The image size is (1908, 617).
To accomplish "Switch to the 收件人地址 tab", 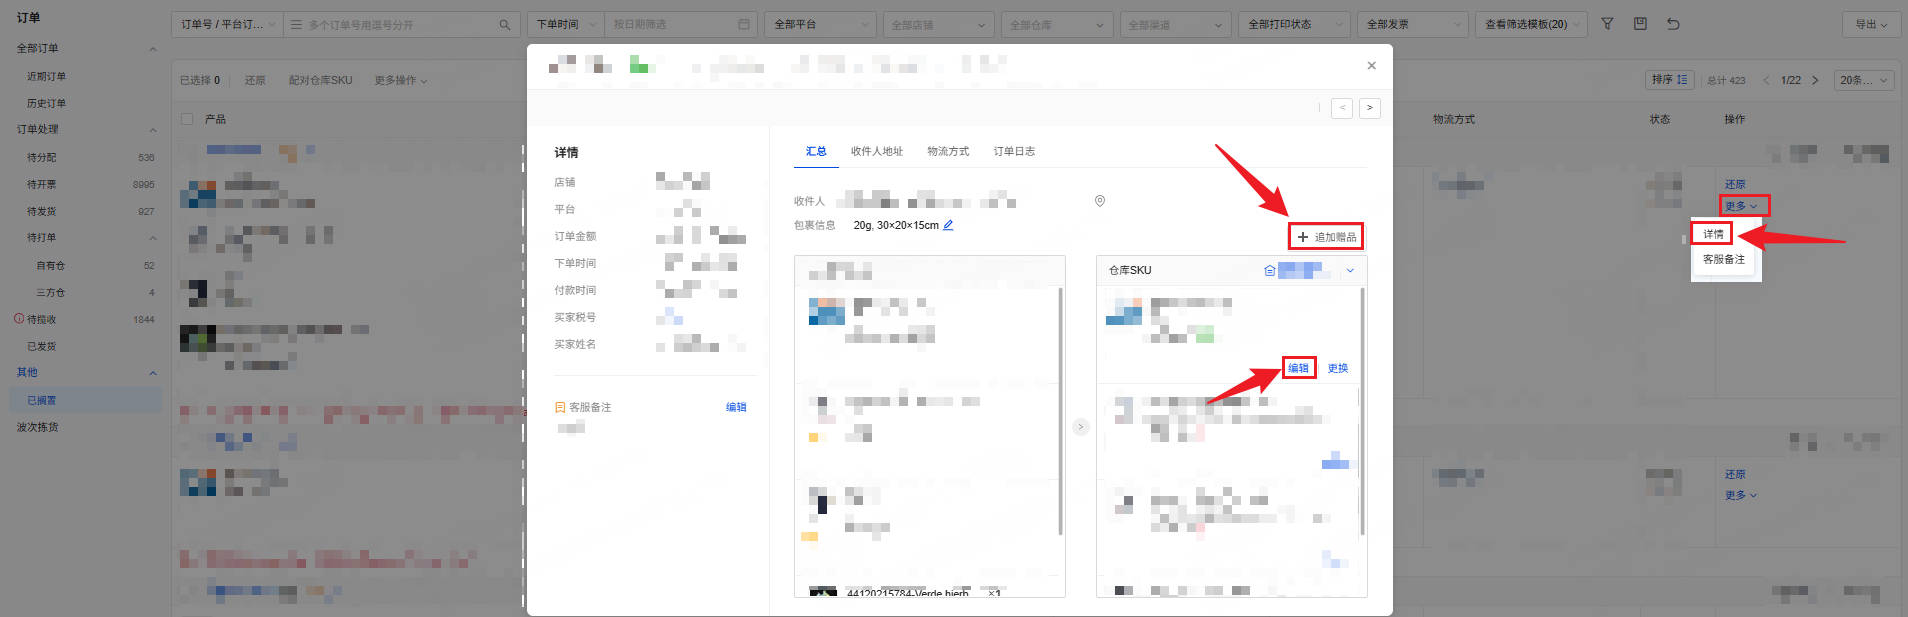I will coord(876,151).
